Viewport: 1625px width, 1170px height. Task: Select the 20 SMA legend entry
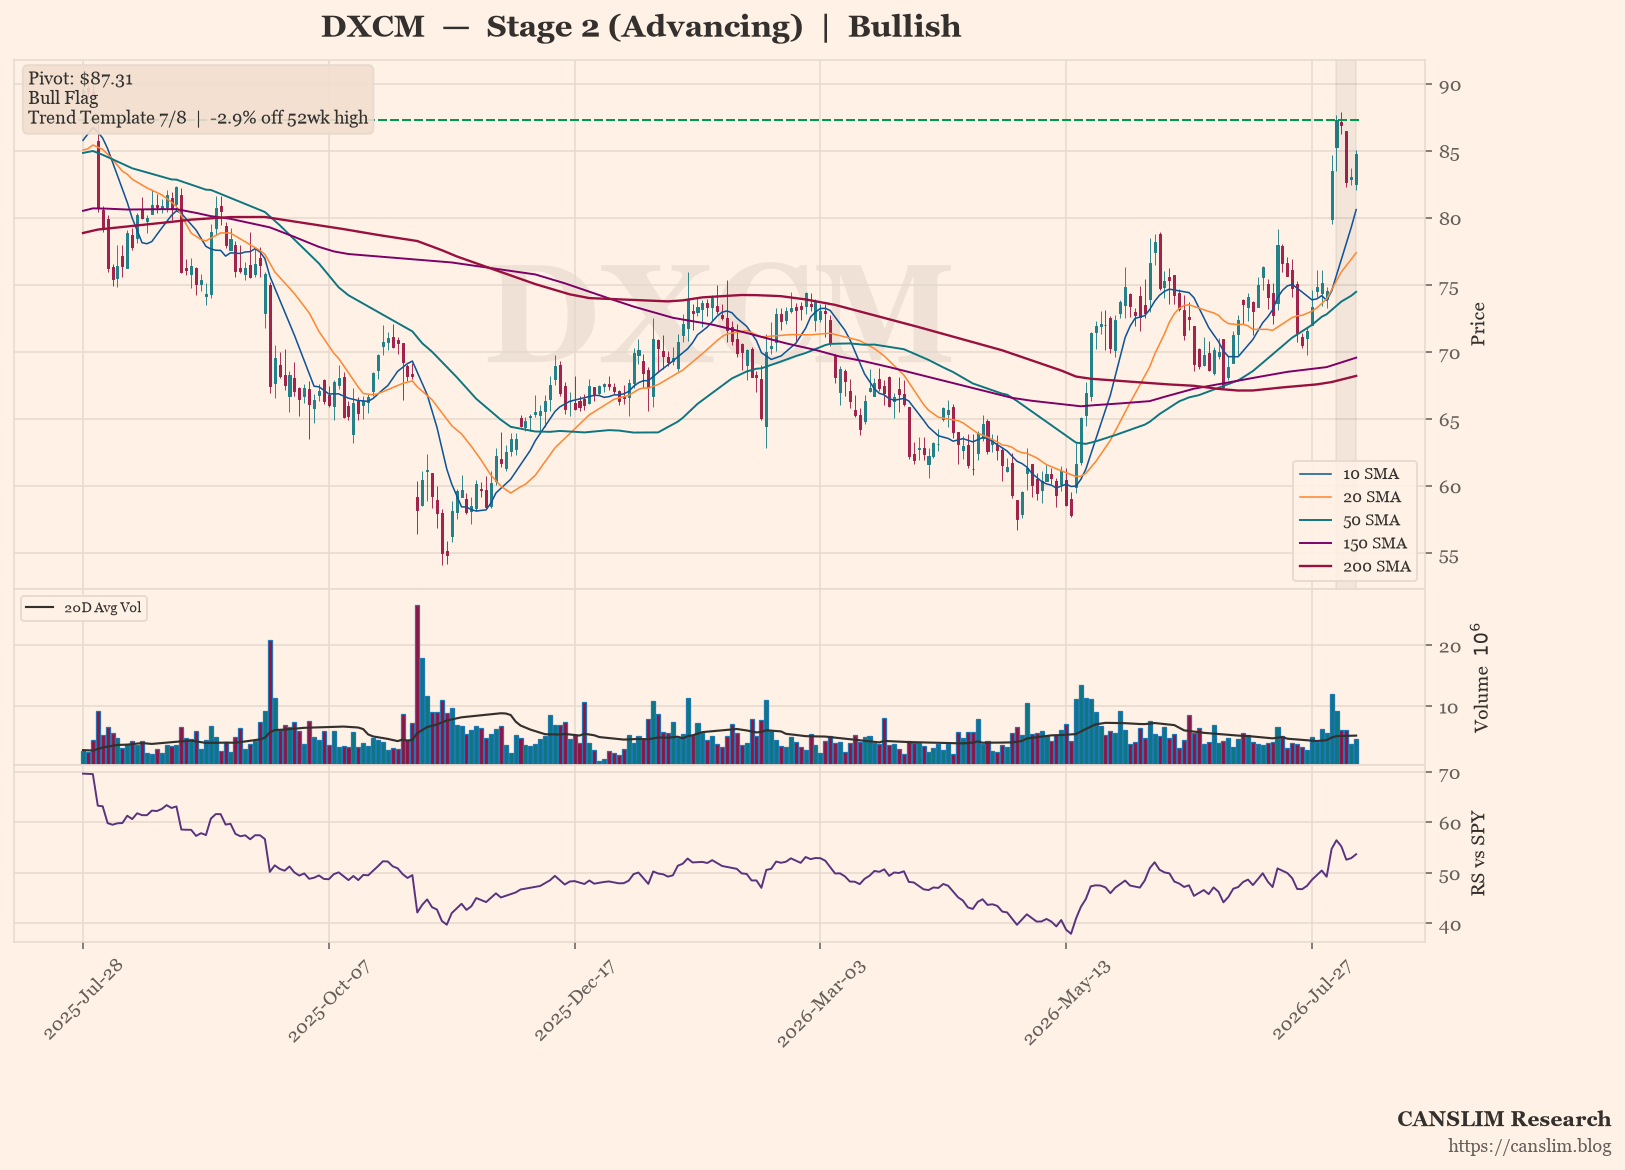1355,497
